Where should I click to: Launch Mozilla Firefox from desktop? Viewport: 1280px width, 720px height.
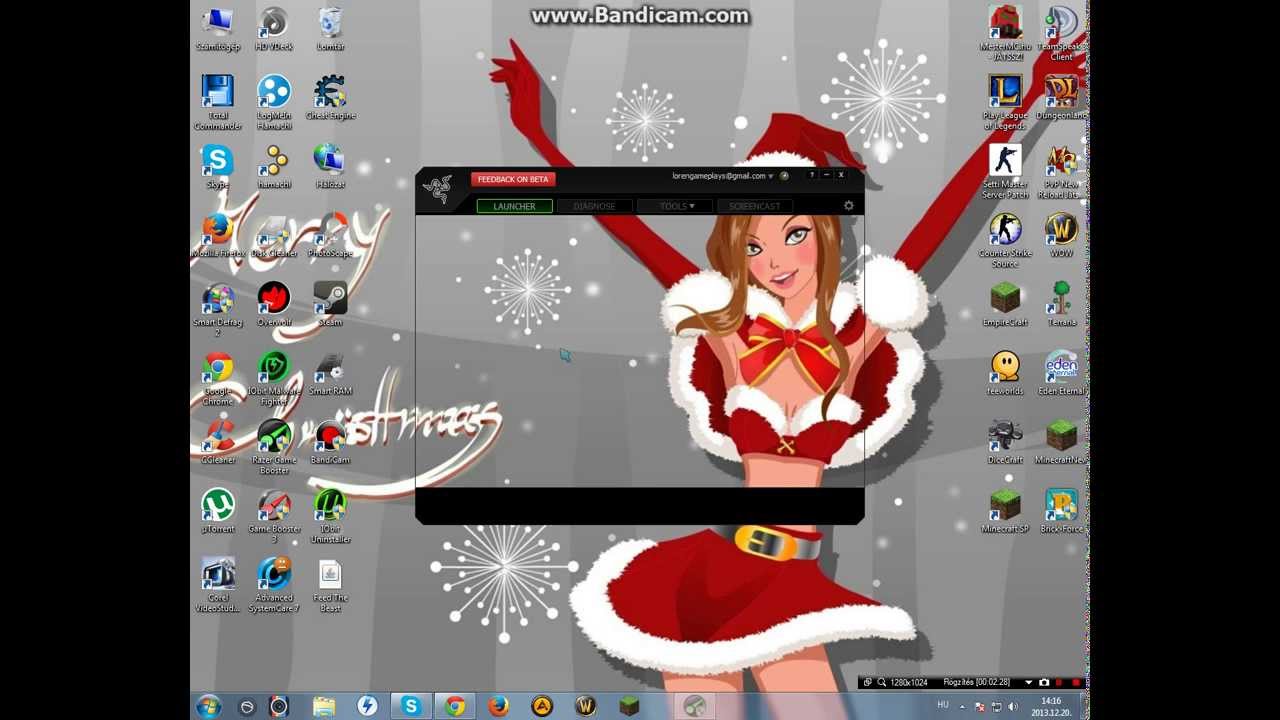[x=218, y=236]
